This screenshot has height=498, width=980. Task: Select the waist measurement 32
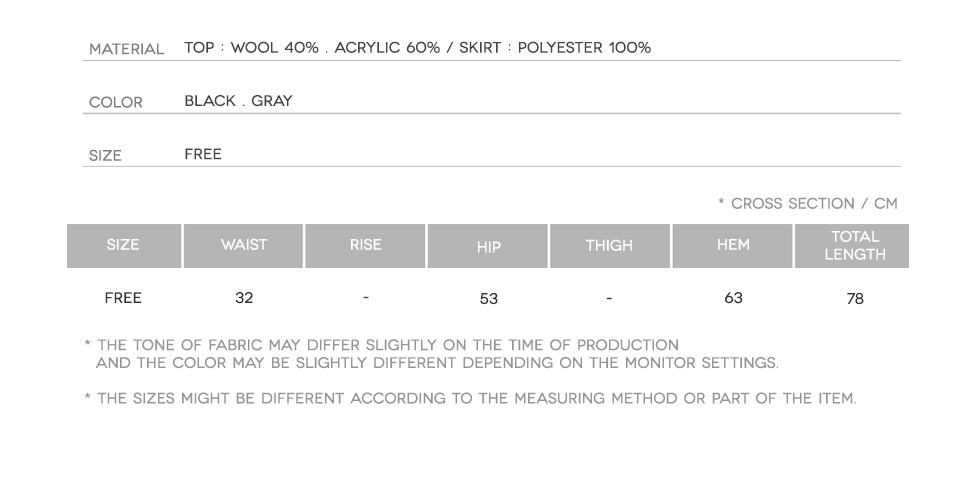244,298
